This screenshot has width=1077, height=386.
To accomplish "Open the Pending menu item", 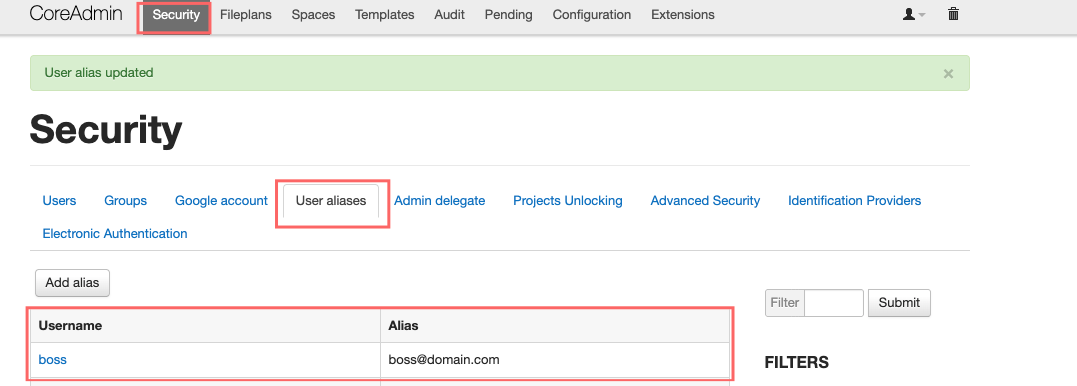I will click(508, 14).
